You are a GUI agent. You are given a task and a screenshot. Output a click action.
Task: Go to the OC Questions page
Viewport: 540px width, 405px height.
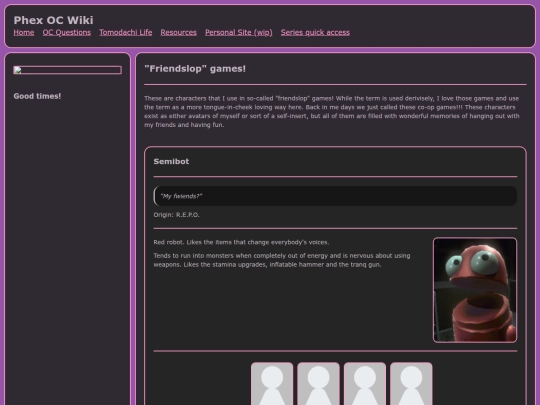point(67,32)
